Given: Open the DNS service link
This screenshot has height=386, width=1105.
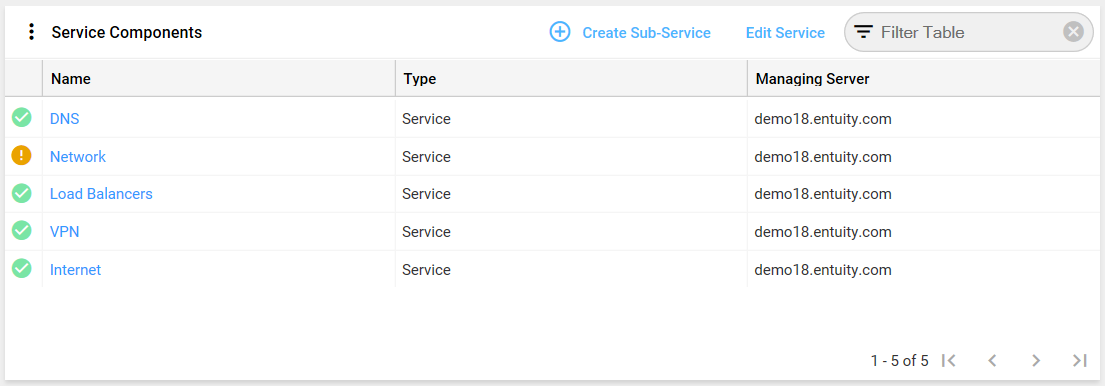Looking at the screenshot, I should click(x=64, y=119).
